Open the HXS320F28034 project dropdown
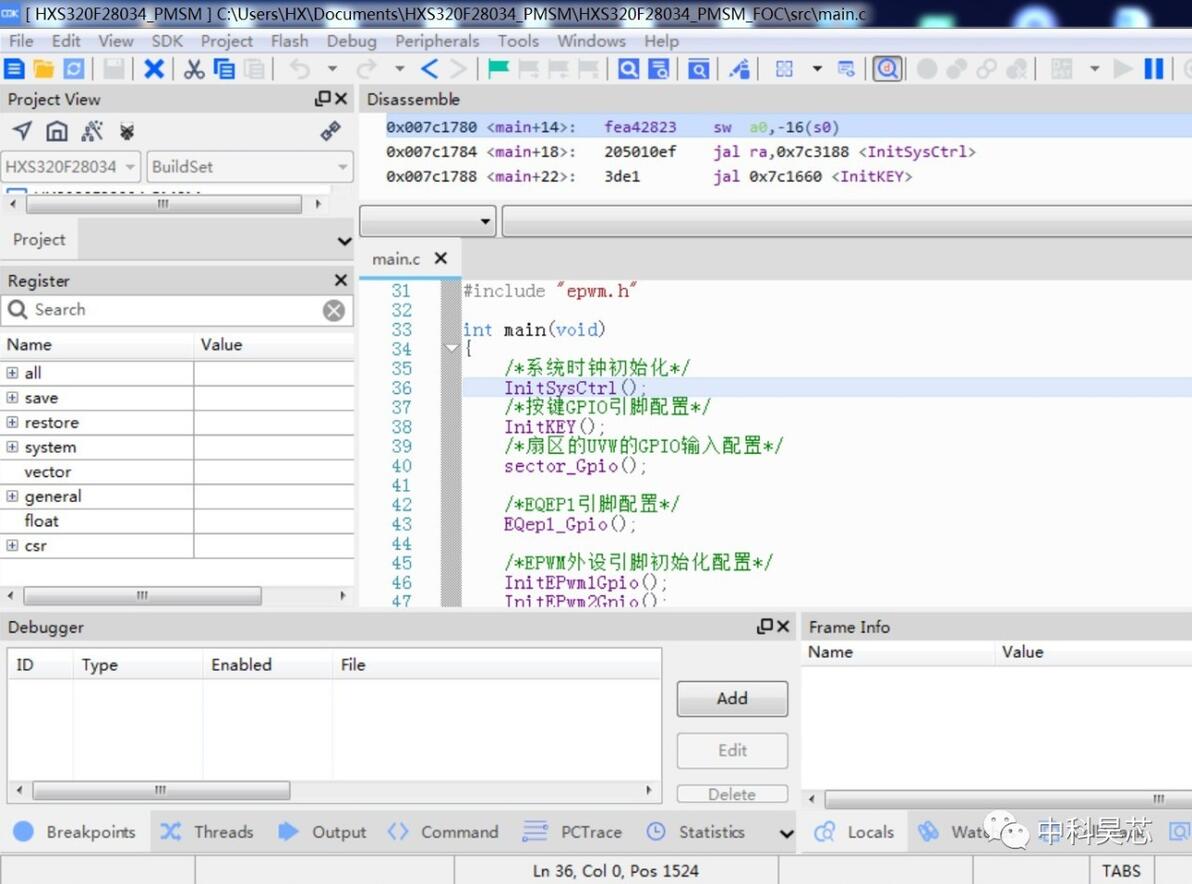 [71, 166]
